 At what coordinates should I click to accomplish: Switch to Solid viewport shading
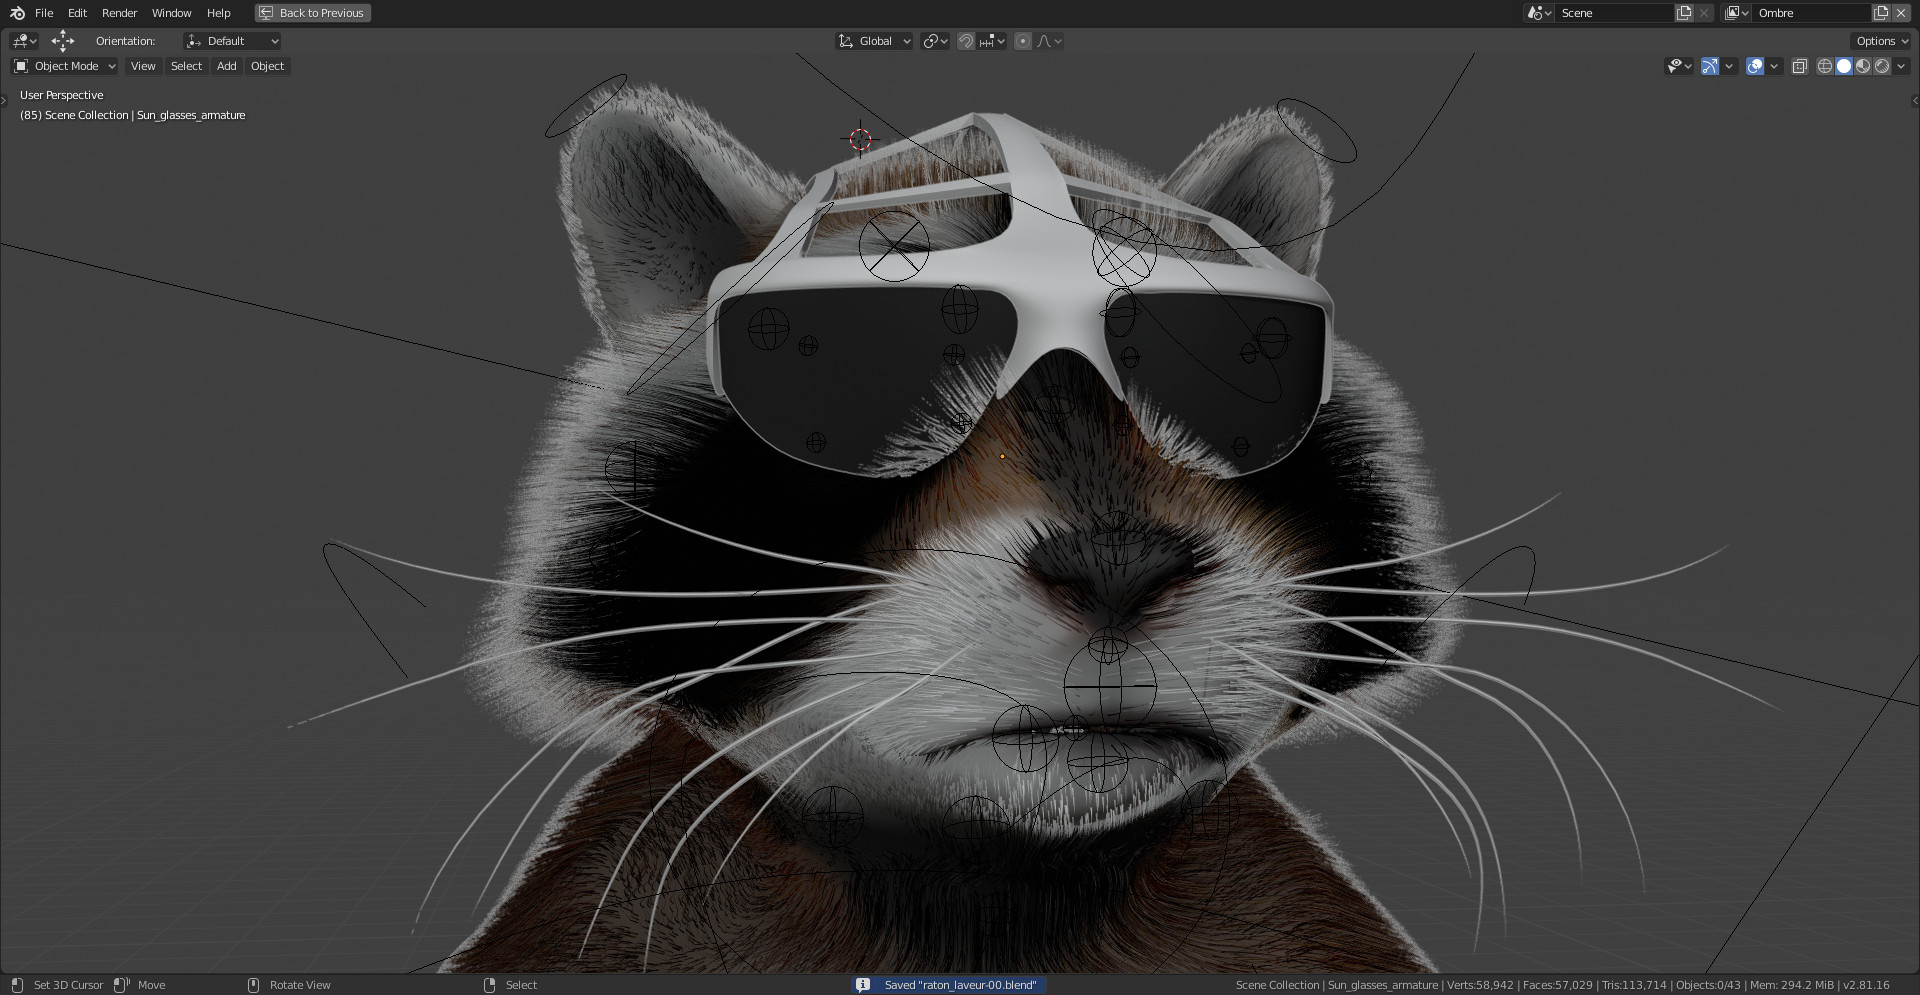[1844, 66]
